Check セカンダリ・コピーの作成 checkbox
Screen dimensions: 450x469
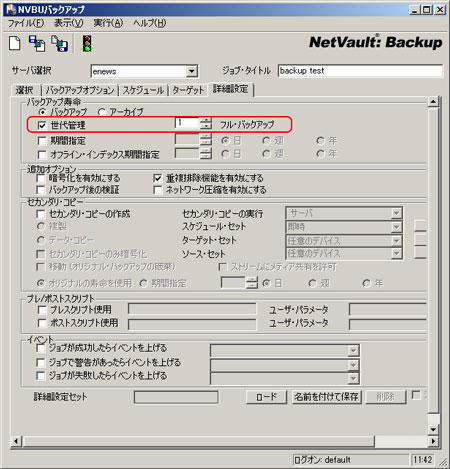tap(41, 214)
